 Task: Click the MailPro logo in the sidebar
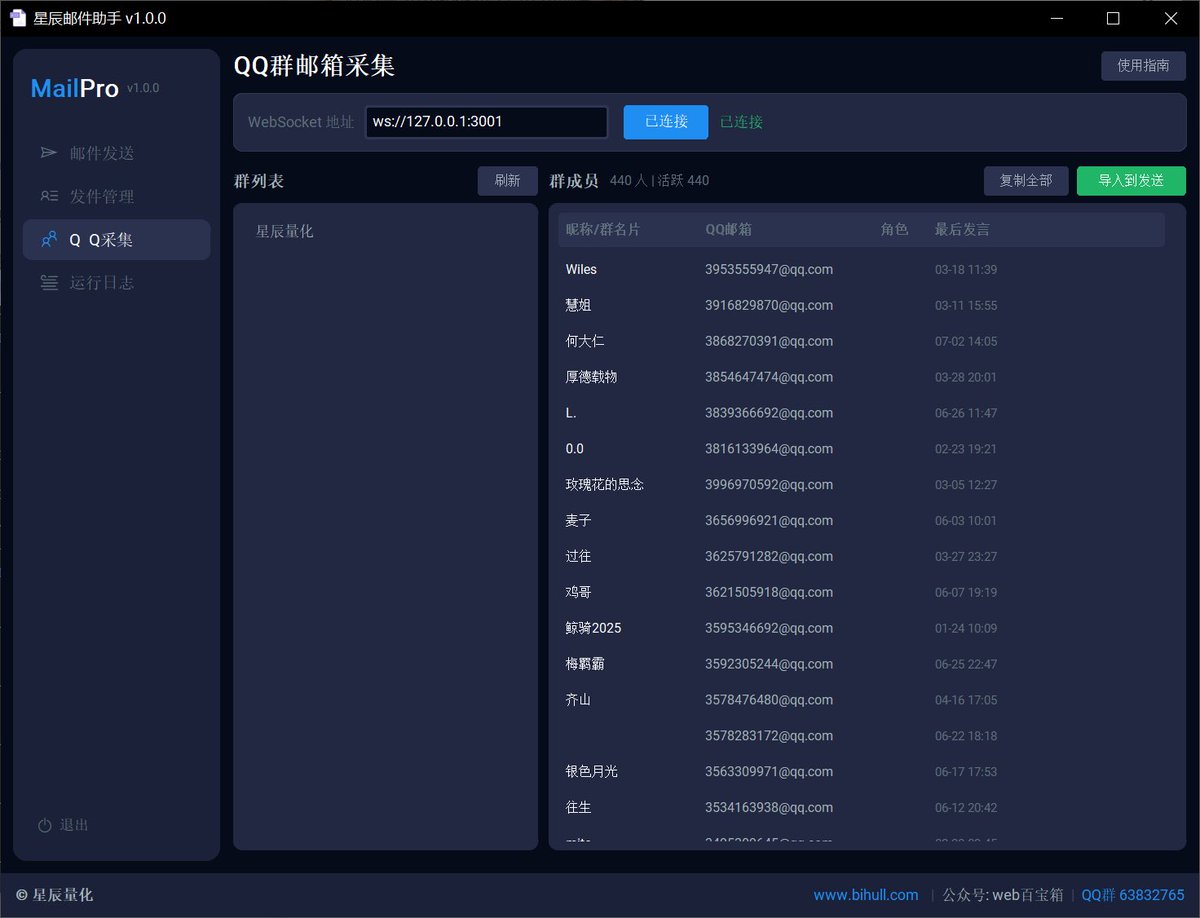tap(75, 88)
